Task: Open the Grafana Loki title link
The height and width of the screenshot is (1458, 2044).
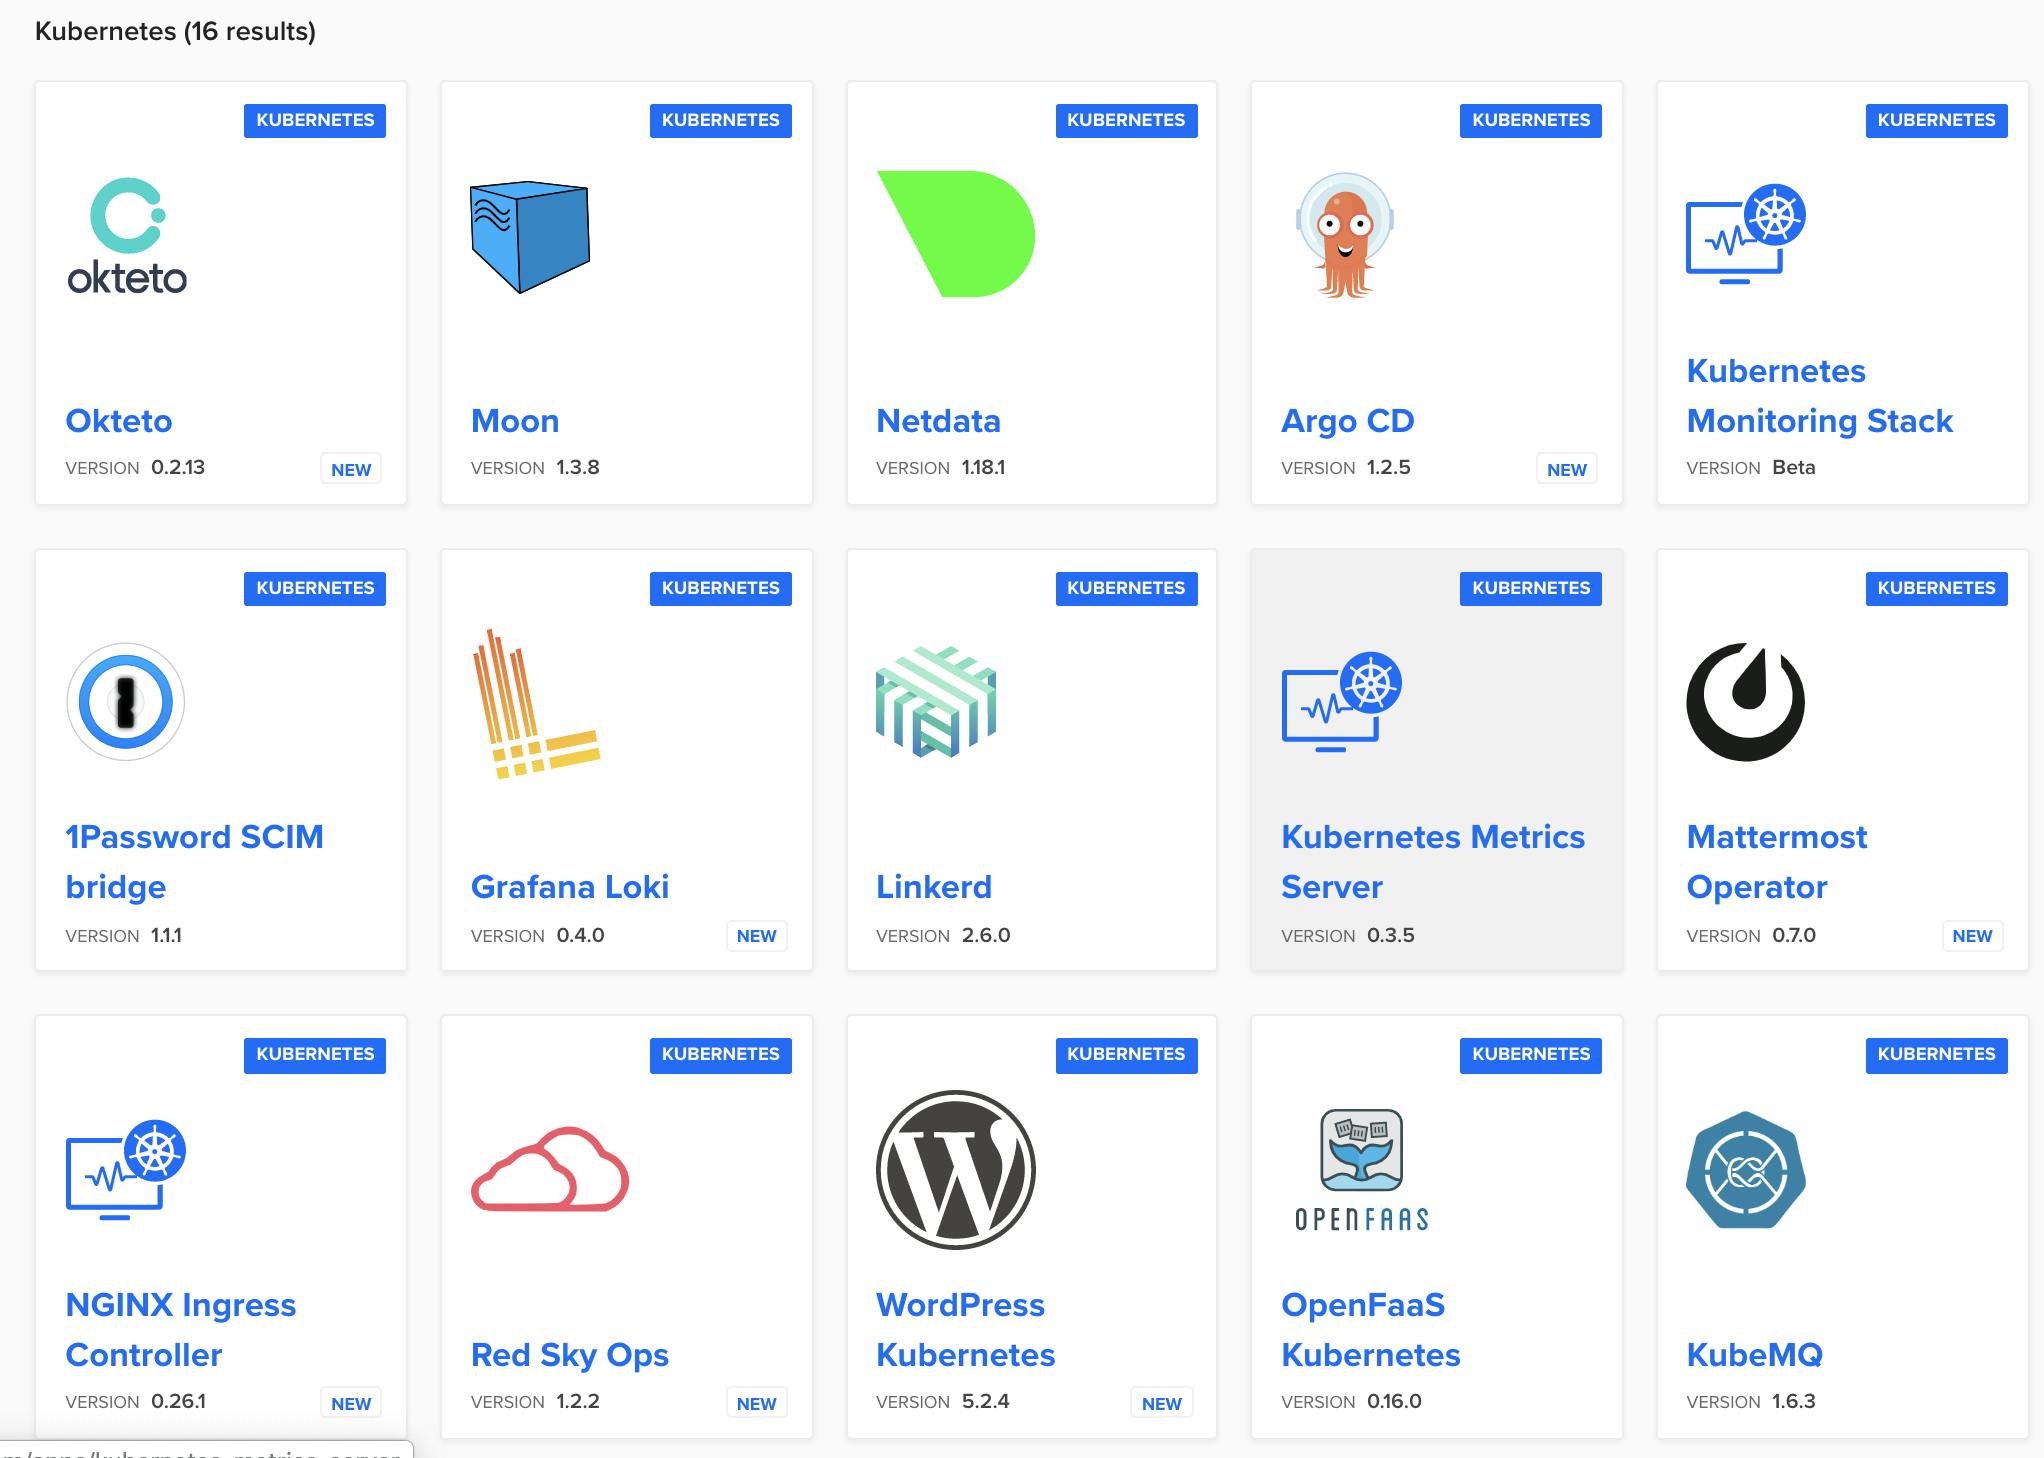Action: click(x=570, y=887)
